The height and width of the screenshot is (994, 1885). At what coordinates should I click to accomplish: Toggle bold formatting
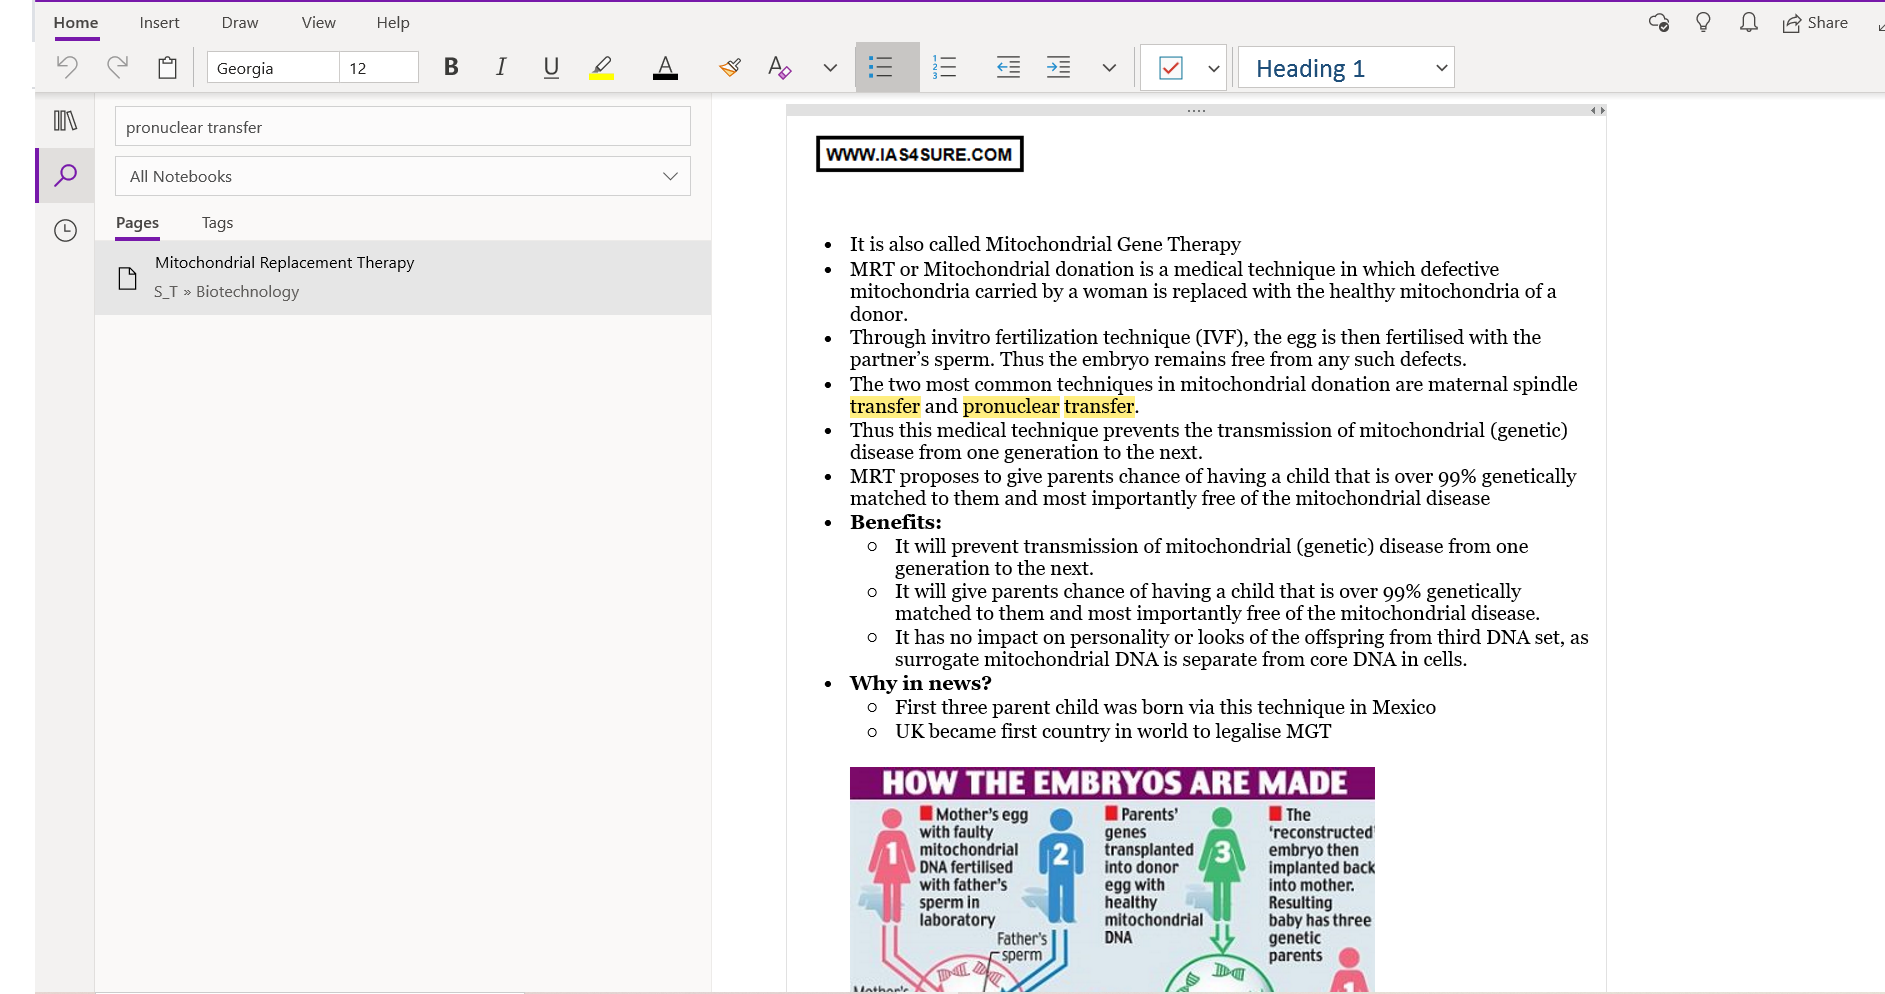point(451,67)
